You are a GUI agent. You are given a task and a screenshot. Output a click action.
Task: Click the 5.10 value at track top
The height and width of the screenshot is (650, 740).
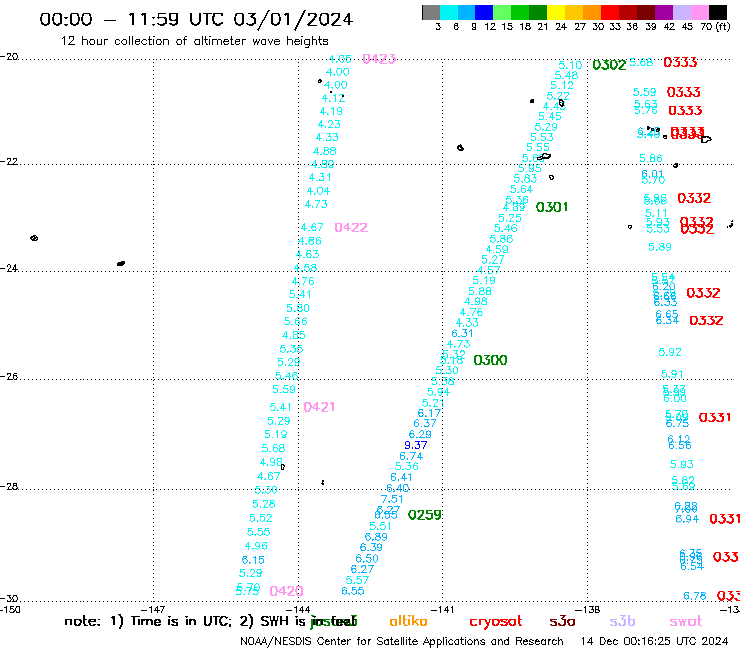571,65
